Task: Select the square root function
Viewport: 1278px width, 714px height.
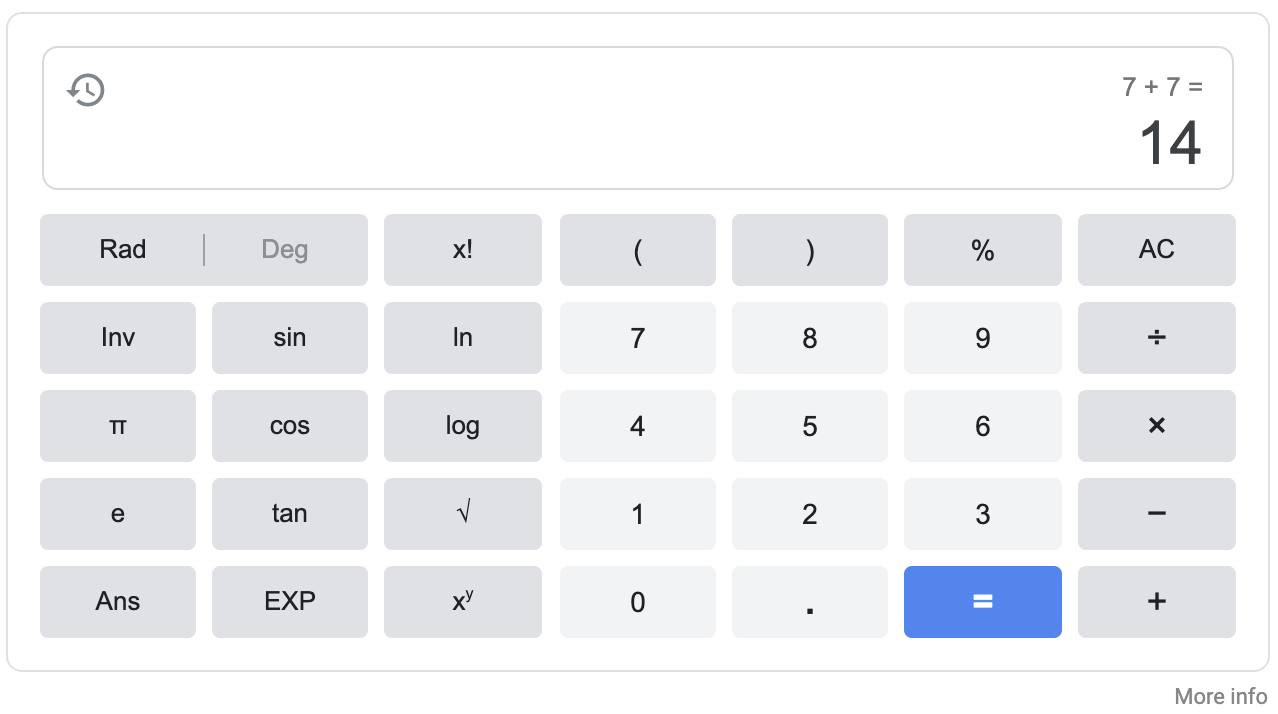Action: click(x=462, y=514)
